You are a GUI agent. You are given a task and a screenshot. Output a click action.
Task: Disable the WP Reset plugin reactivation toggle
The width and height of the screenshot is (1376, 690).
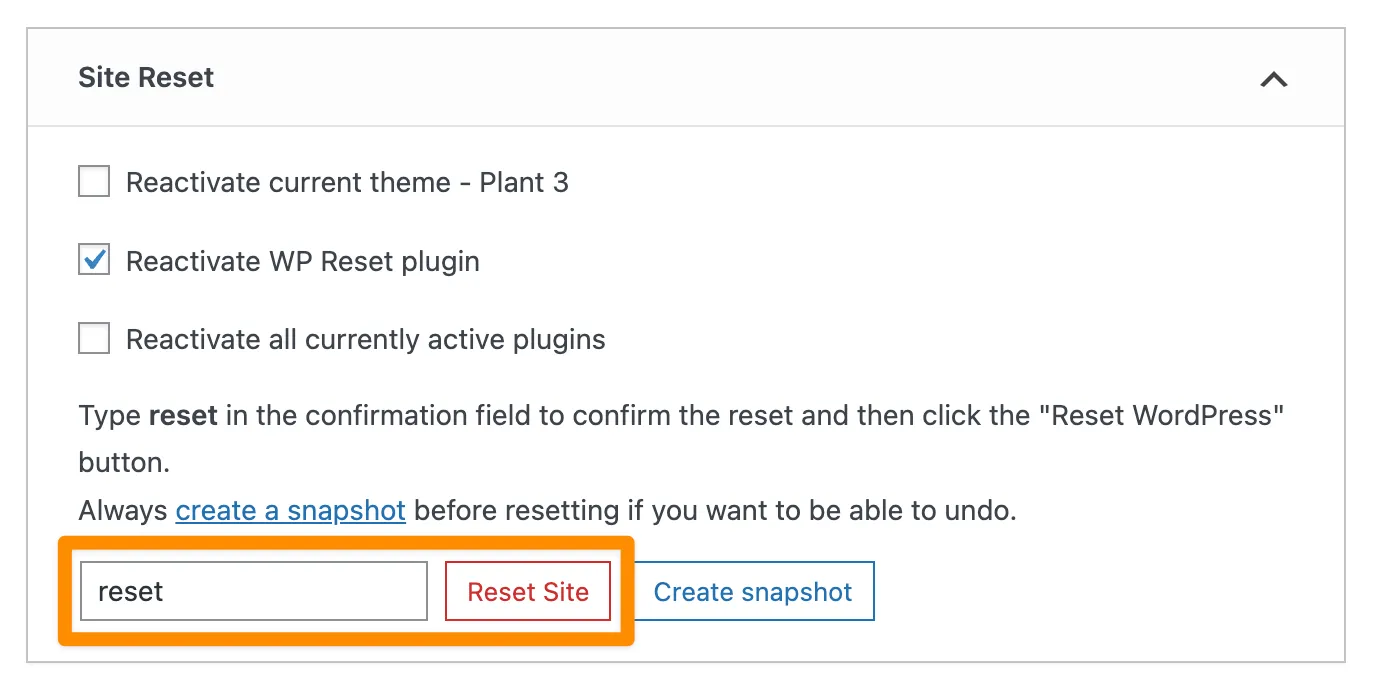click(93, 260)
